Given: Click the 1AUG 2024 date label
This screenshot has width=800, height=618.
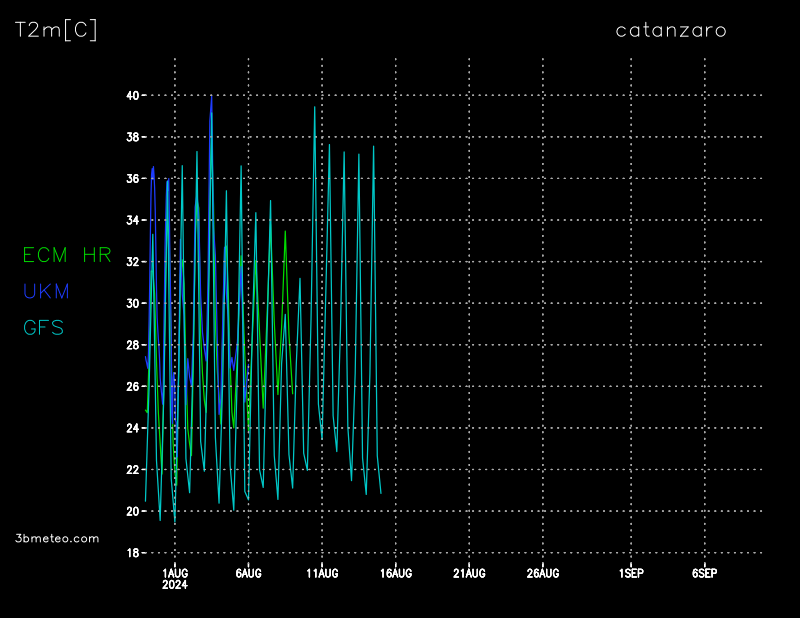Looking at the screenshot, I should click(x=175, y=578).
